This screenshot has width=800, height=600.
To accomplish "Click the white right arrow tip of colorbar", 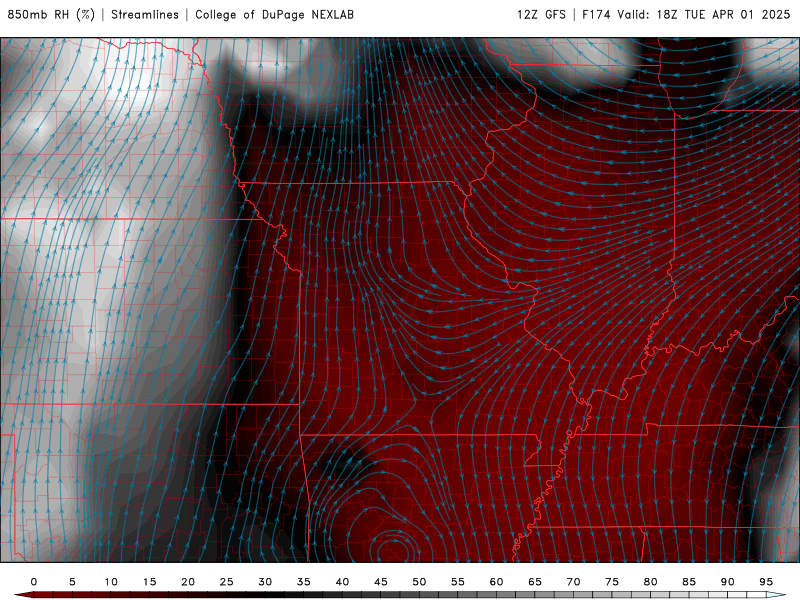I will (776, 595).
